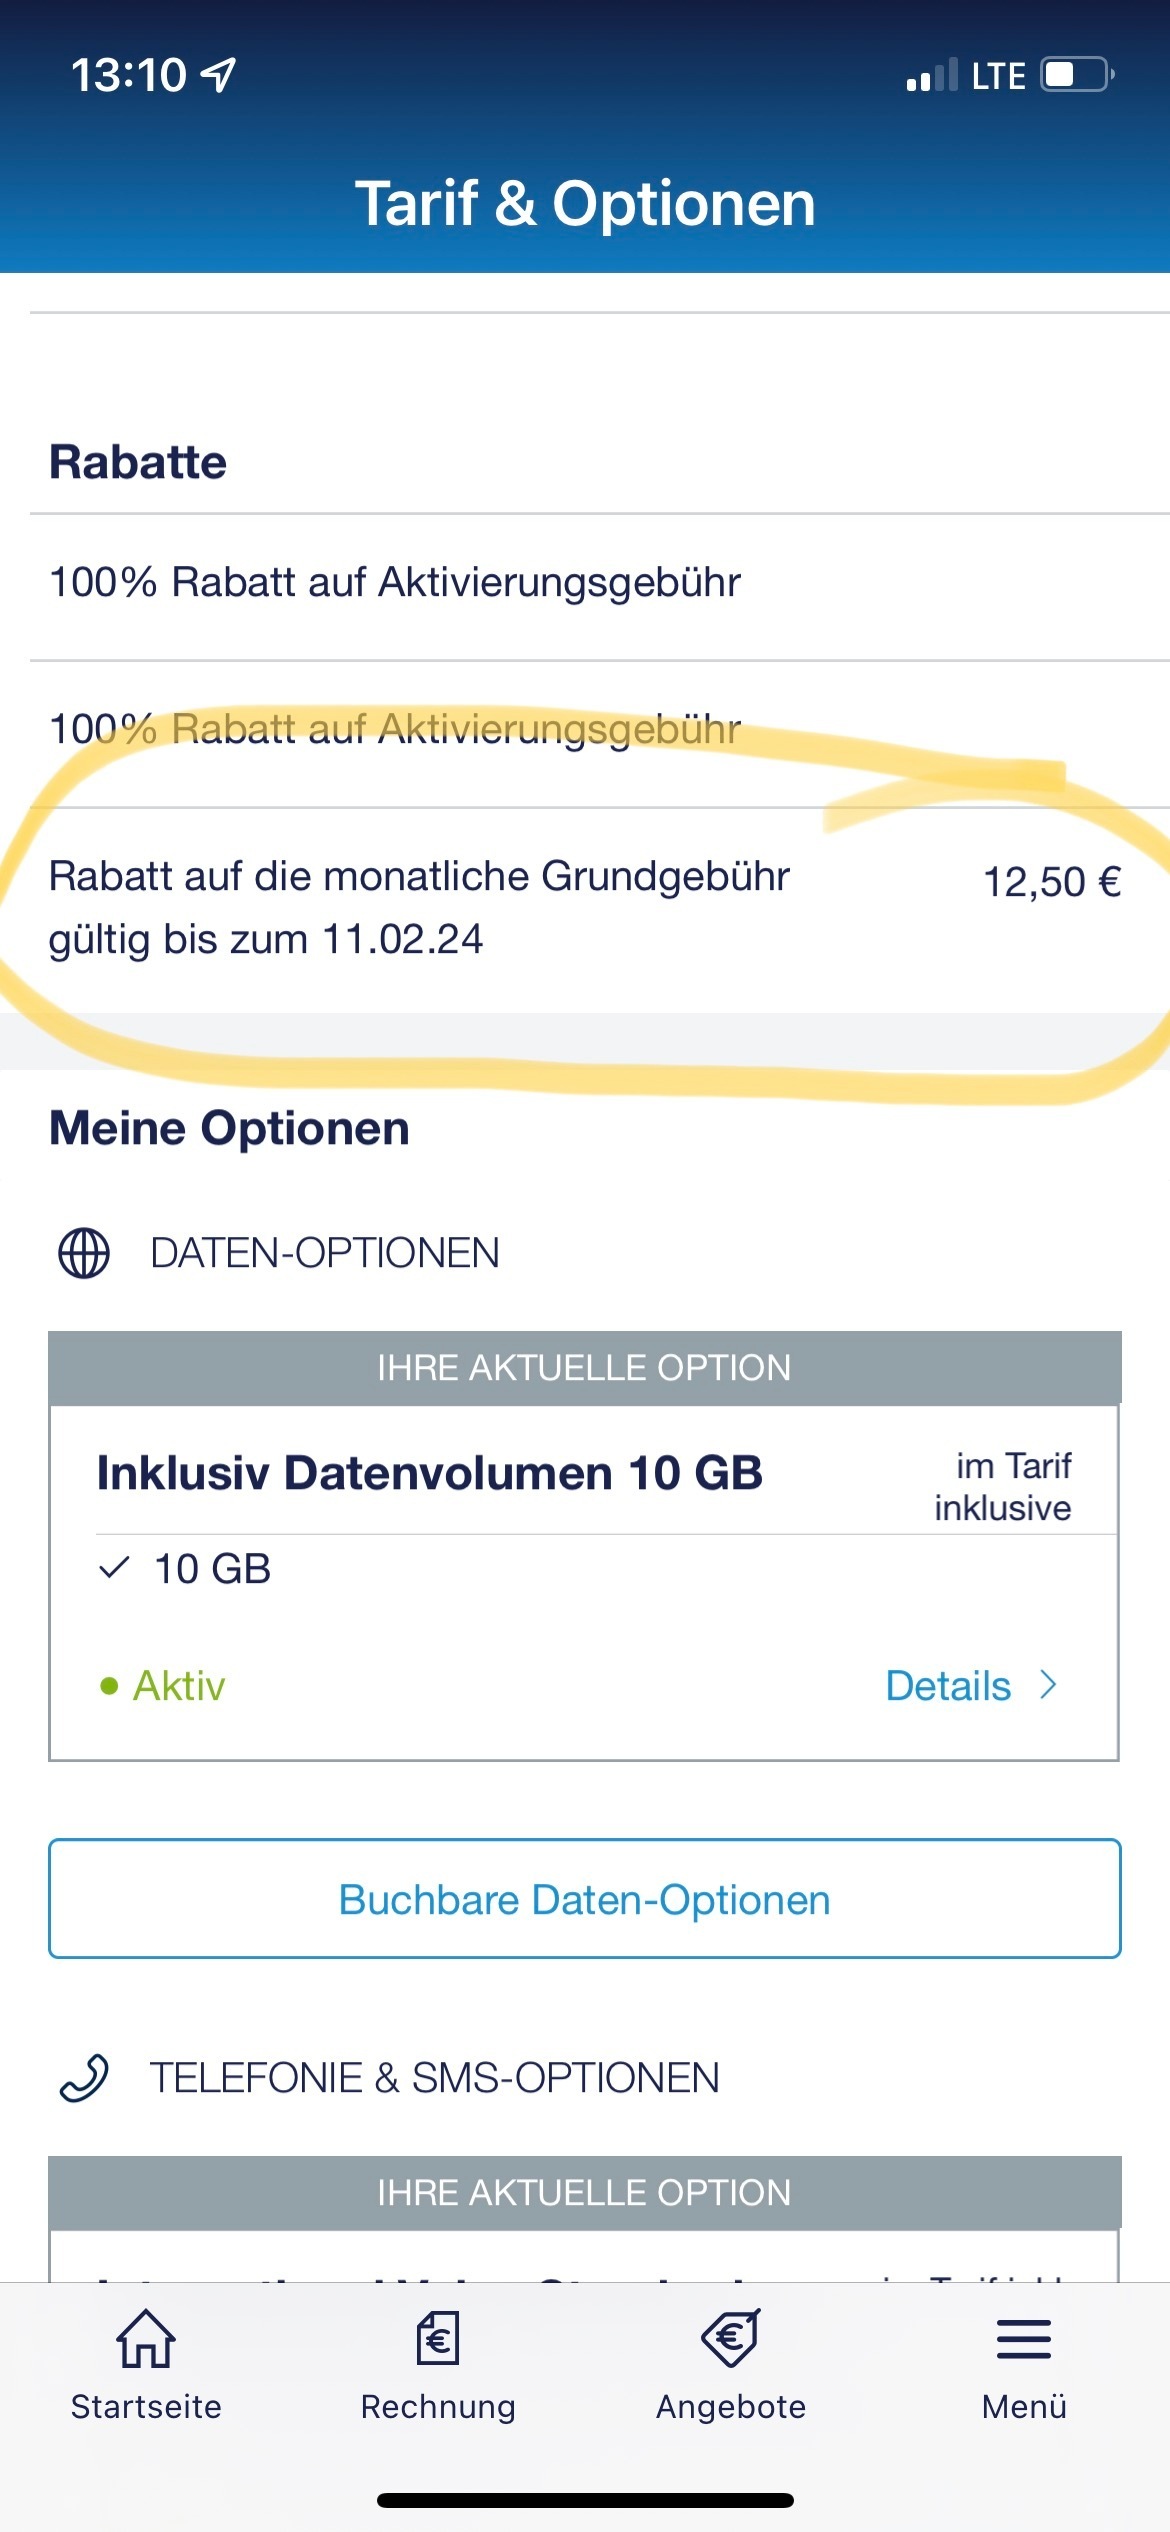Switch to the Rechnung tab label
The image size is (1170, 2532).
(438, 2407)
